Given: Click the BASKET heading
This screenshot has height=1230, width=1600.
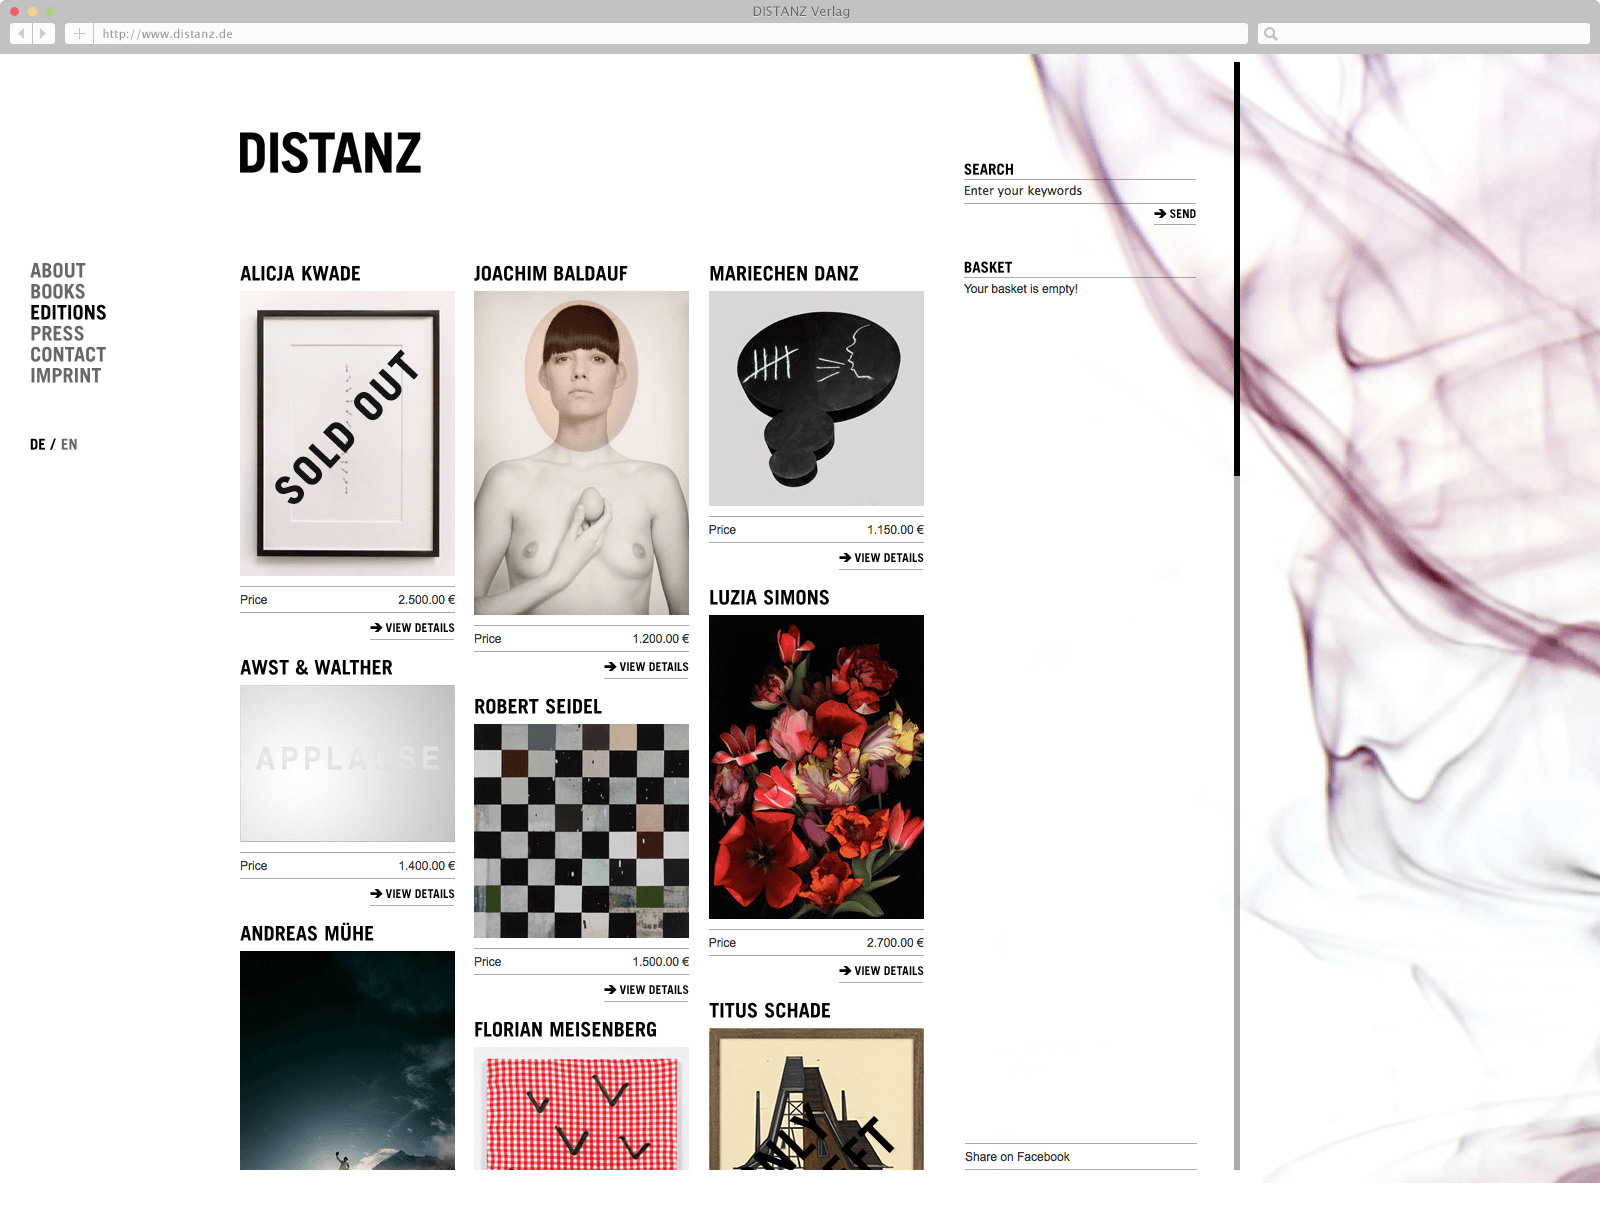Looking at the screenshot, I should pos(988,268).
